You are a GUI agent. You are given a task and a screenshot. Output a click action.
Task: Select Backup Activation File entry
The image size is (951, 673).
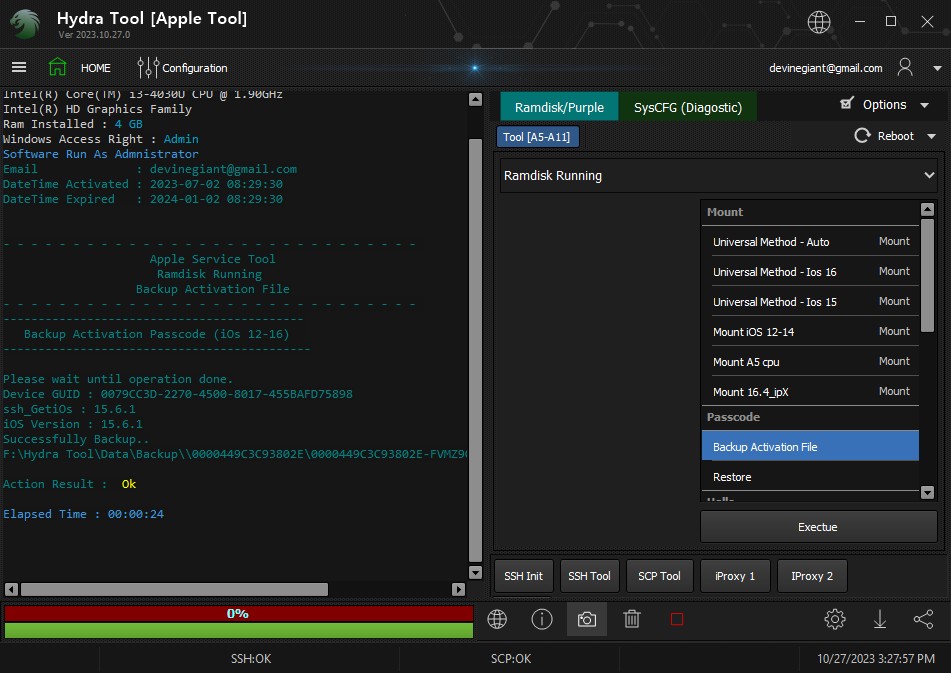(x=810, y=446)
